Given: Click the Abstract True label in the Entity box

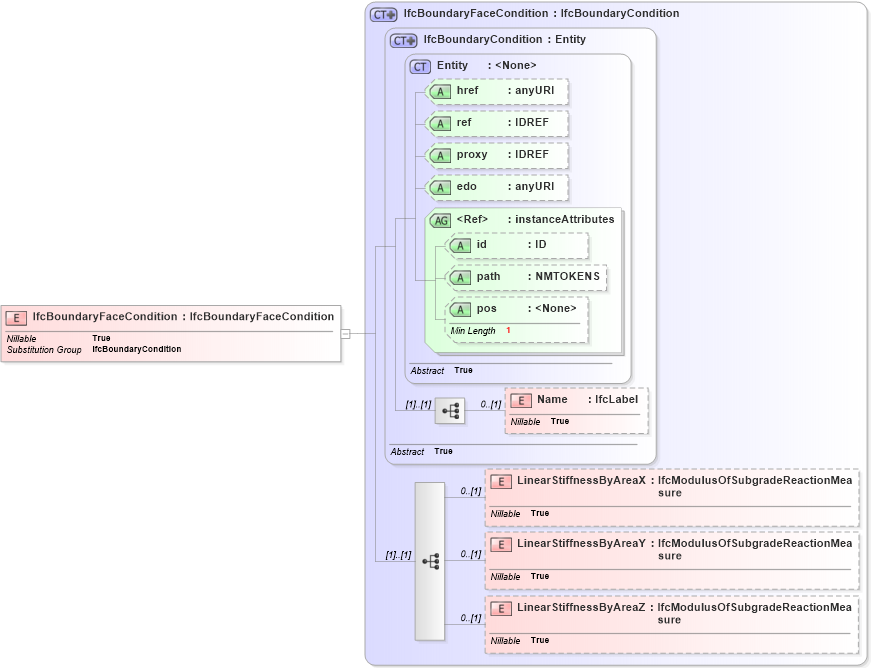Looking at the screenshot, I should (x=428, y=370).
